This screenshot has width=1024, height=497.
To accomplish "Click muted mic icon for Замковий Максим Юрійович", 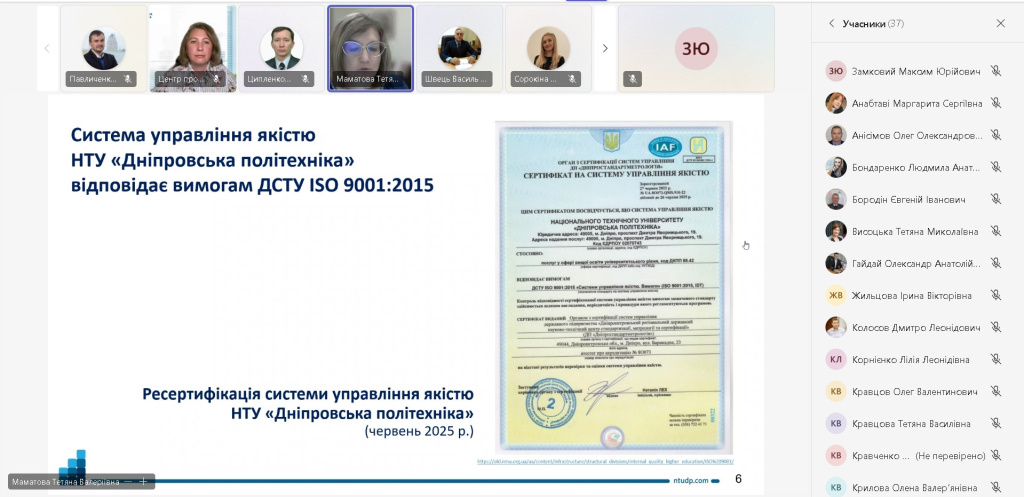I will click(x=995, y=71).
